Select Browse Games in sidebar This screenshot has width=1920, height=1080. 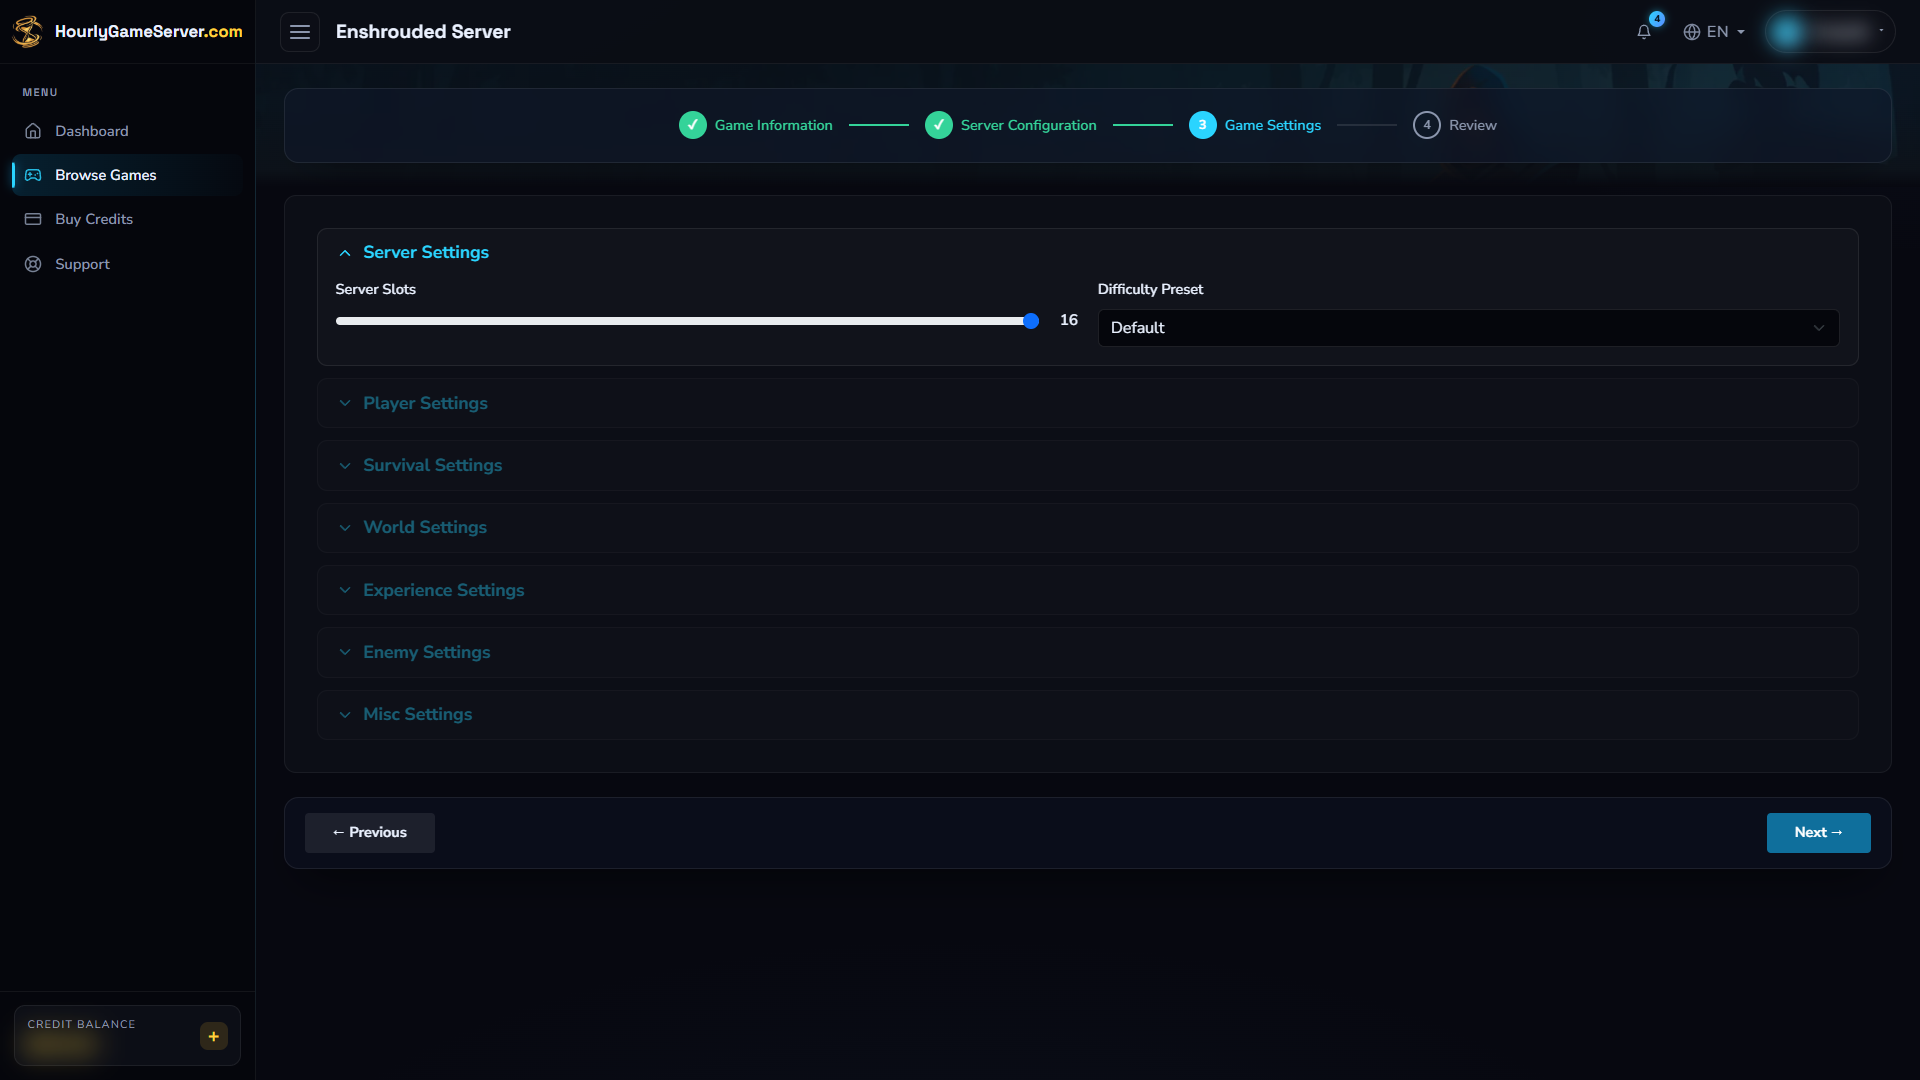[x=127, y=175]
